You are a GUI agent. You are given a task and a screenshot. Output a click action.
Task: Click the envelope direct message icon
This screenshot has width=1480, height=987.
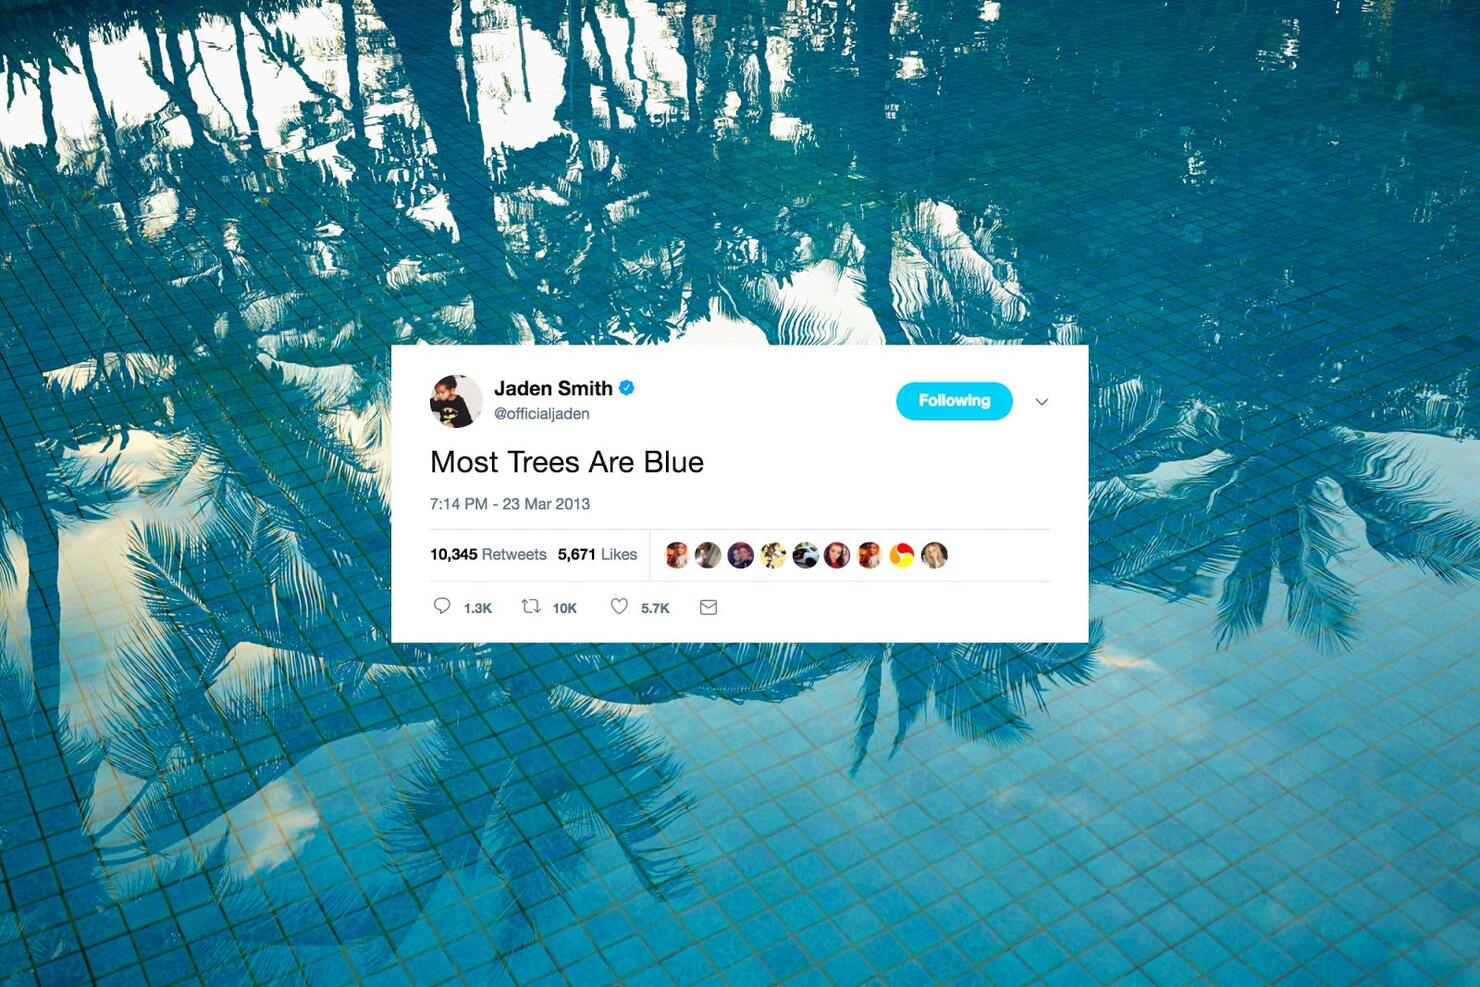708,607
